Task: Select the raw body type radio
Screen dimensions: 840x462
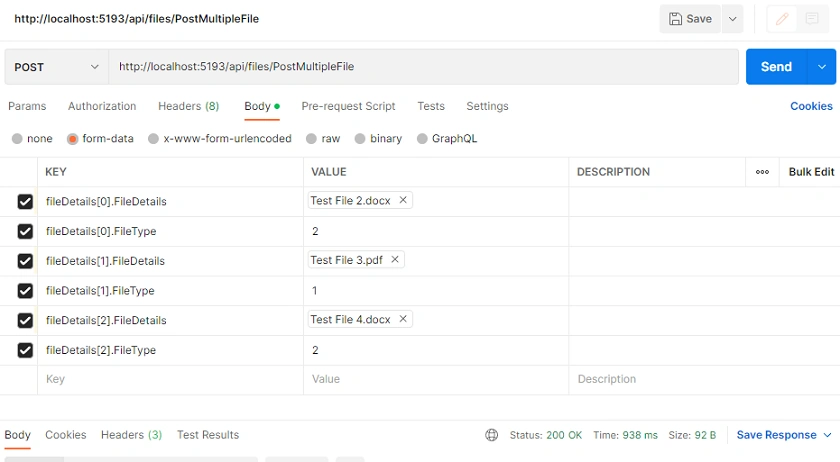Action: 311,139
